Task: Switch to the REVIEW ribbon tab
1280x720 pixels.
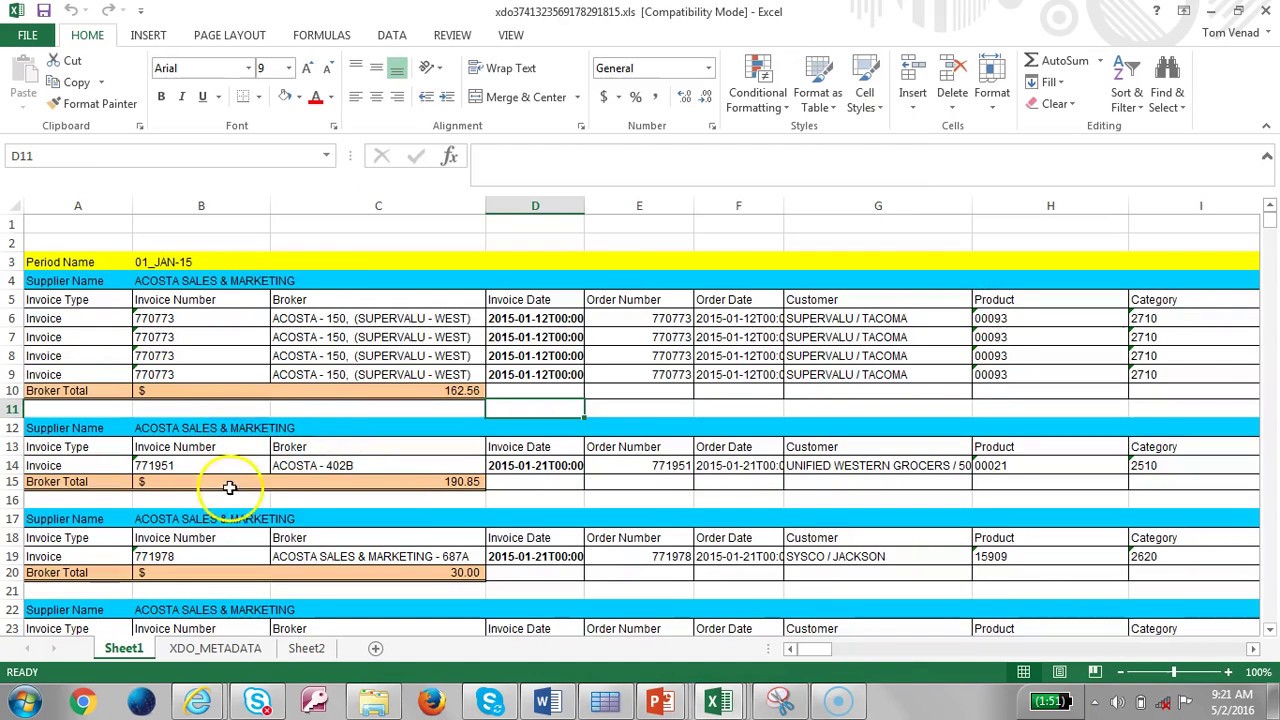Action: click(452, 35)
